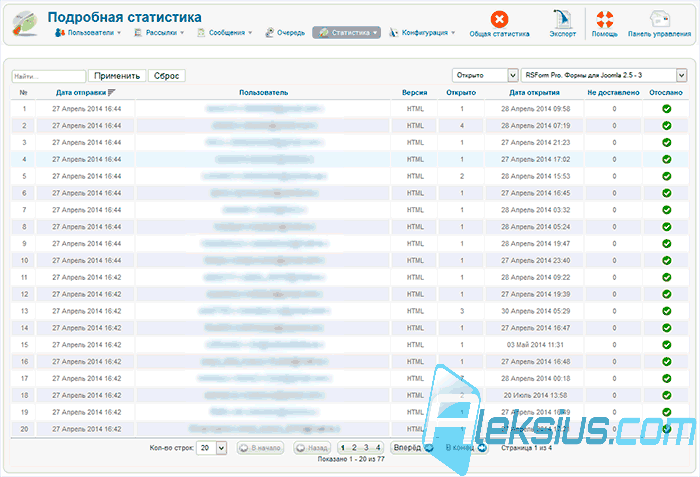This screenshot has height=477, width=700.
Task: Open Помощь lifebuoy icon
Action: pos(604,19)
